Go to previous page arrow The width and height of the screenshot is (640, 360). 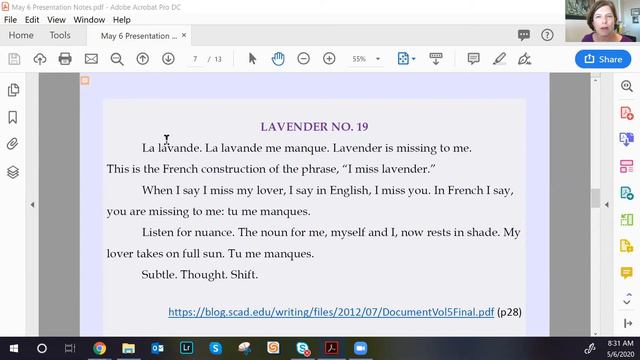point(142,59)
